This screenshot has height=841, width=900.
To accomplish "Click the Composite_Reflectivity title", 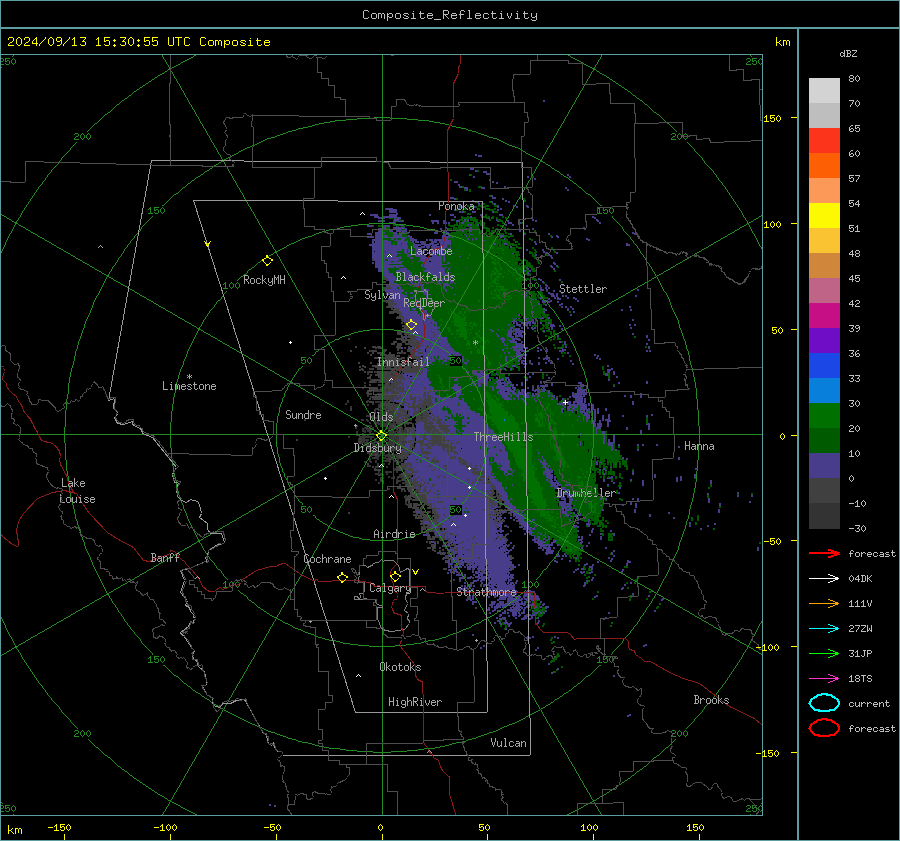I will click(x=450, y=15).
